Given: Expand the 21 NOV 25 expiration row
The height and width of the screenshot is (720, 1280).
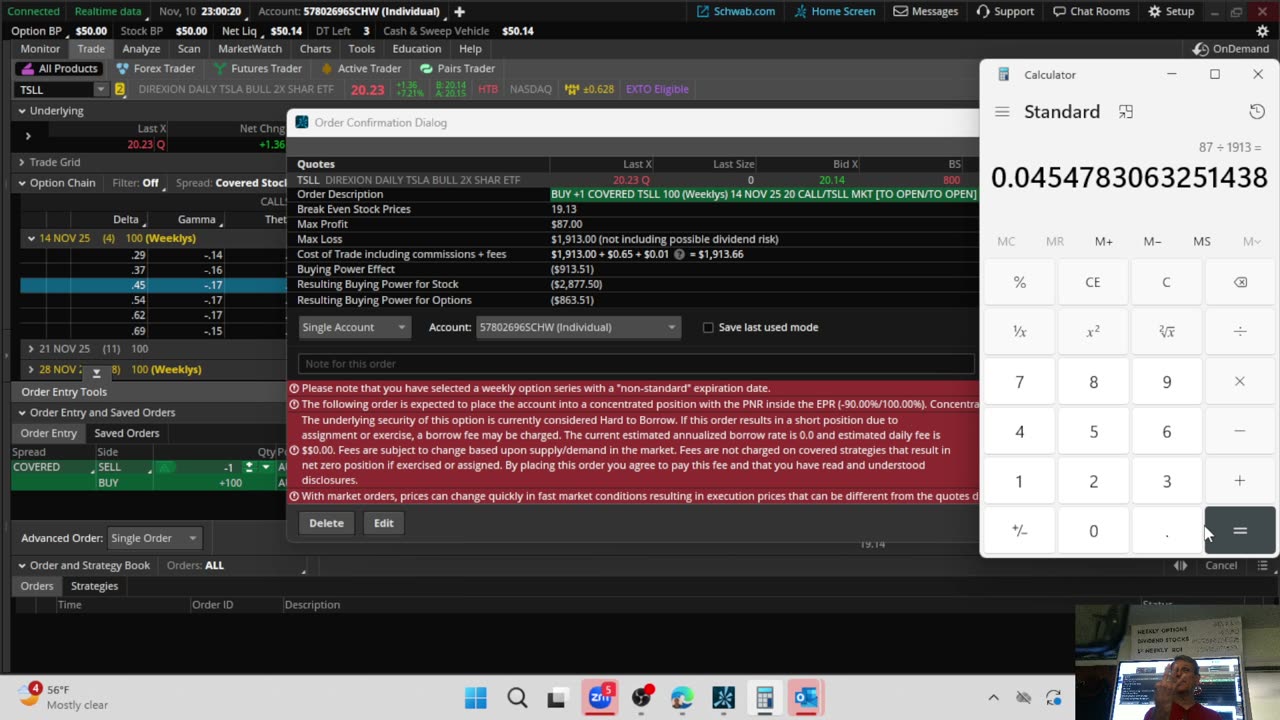Looking at the screenshot, I should 31,349.
